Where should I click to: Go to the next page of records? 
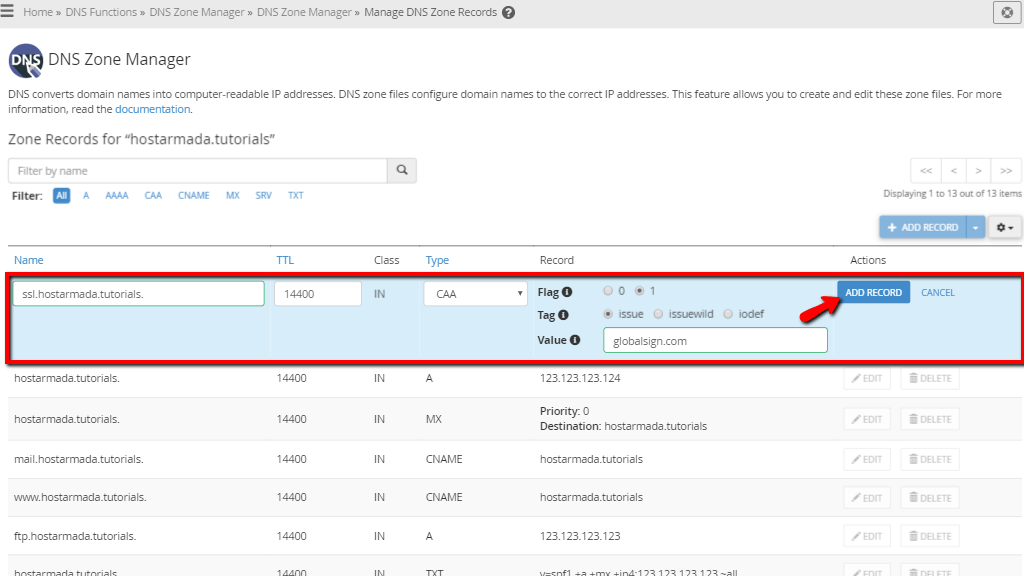978,170
